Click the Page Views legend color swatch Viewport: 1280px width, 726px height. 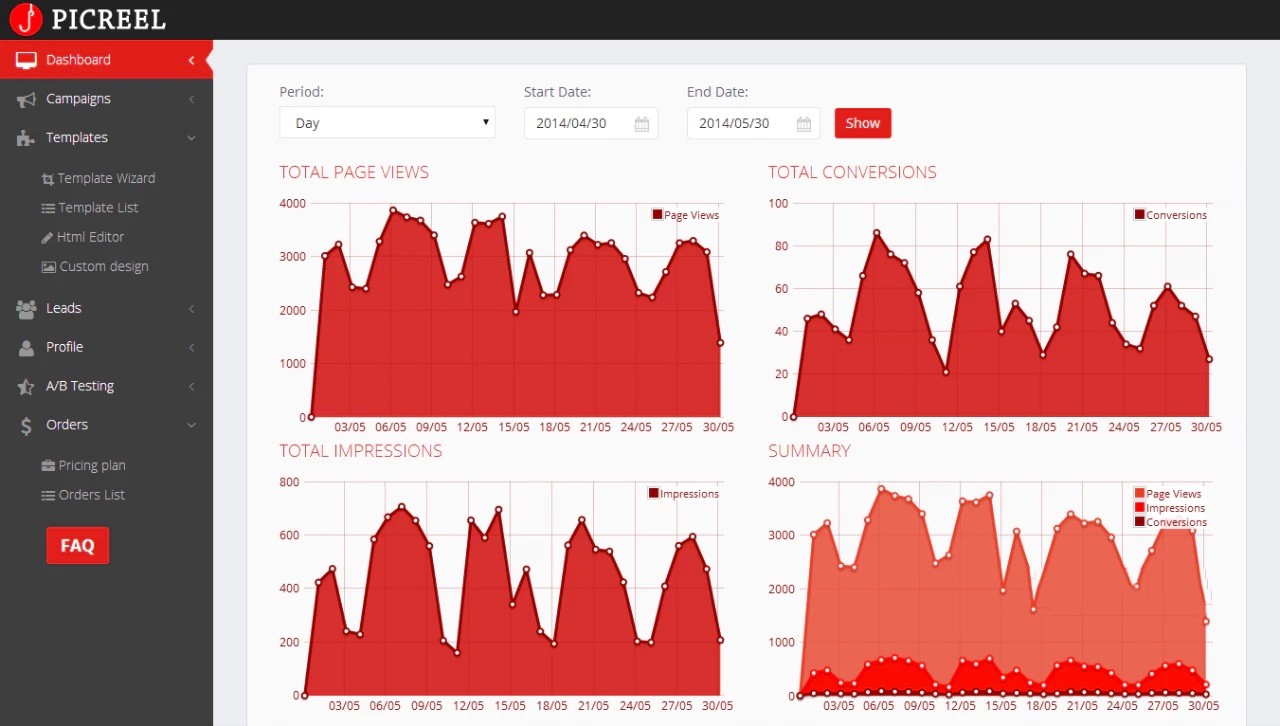click(x=657, y=215)
